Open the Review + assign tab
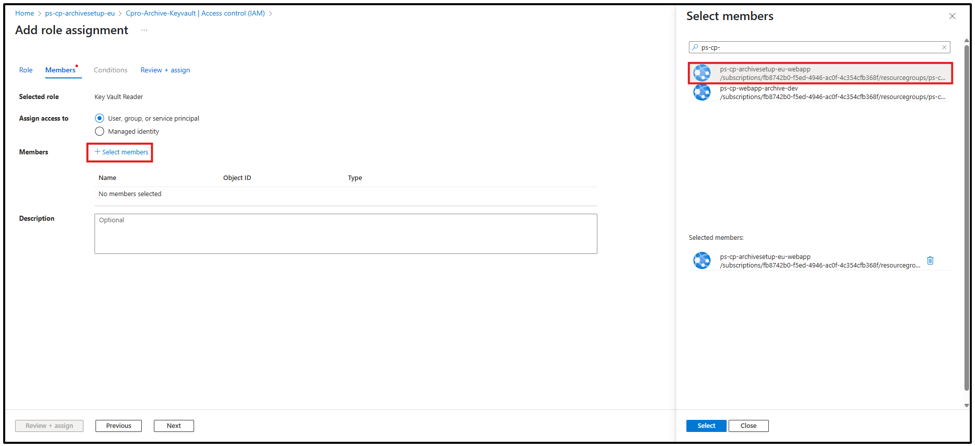The width and height of the screenshot is (975, 446). [165, 70]
